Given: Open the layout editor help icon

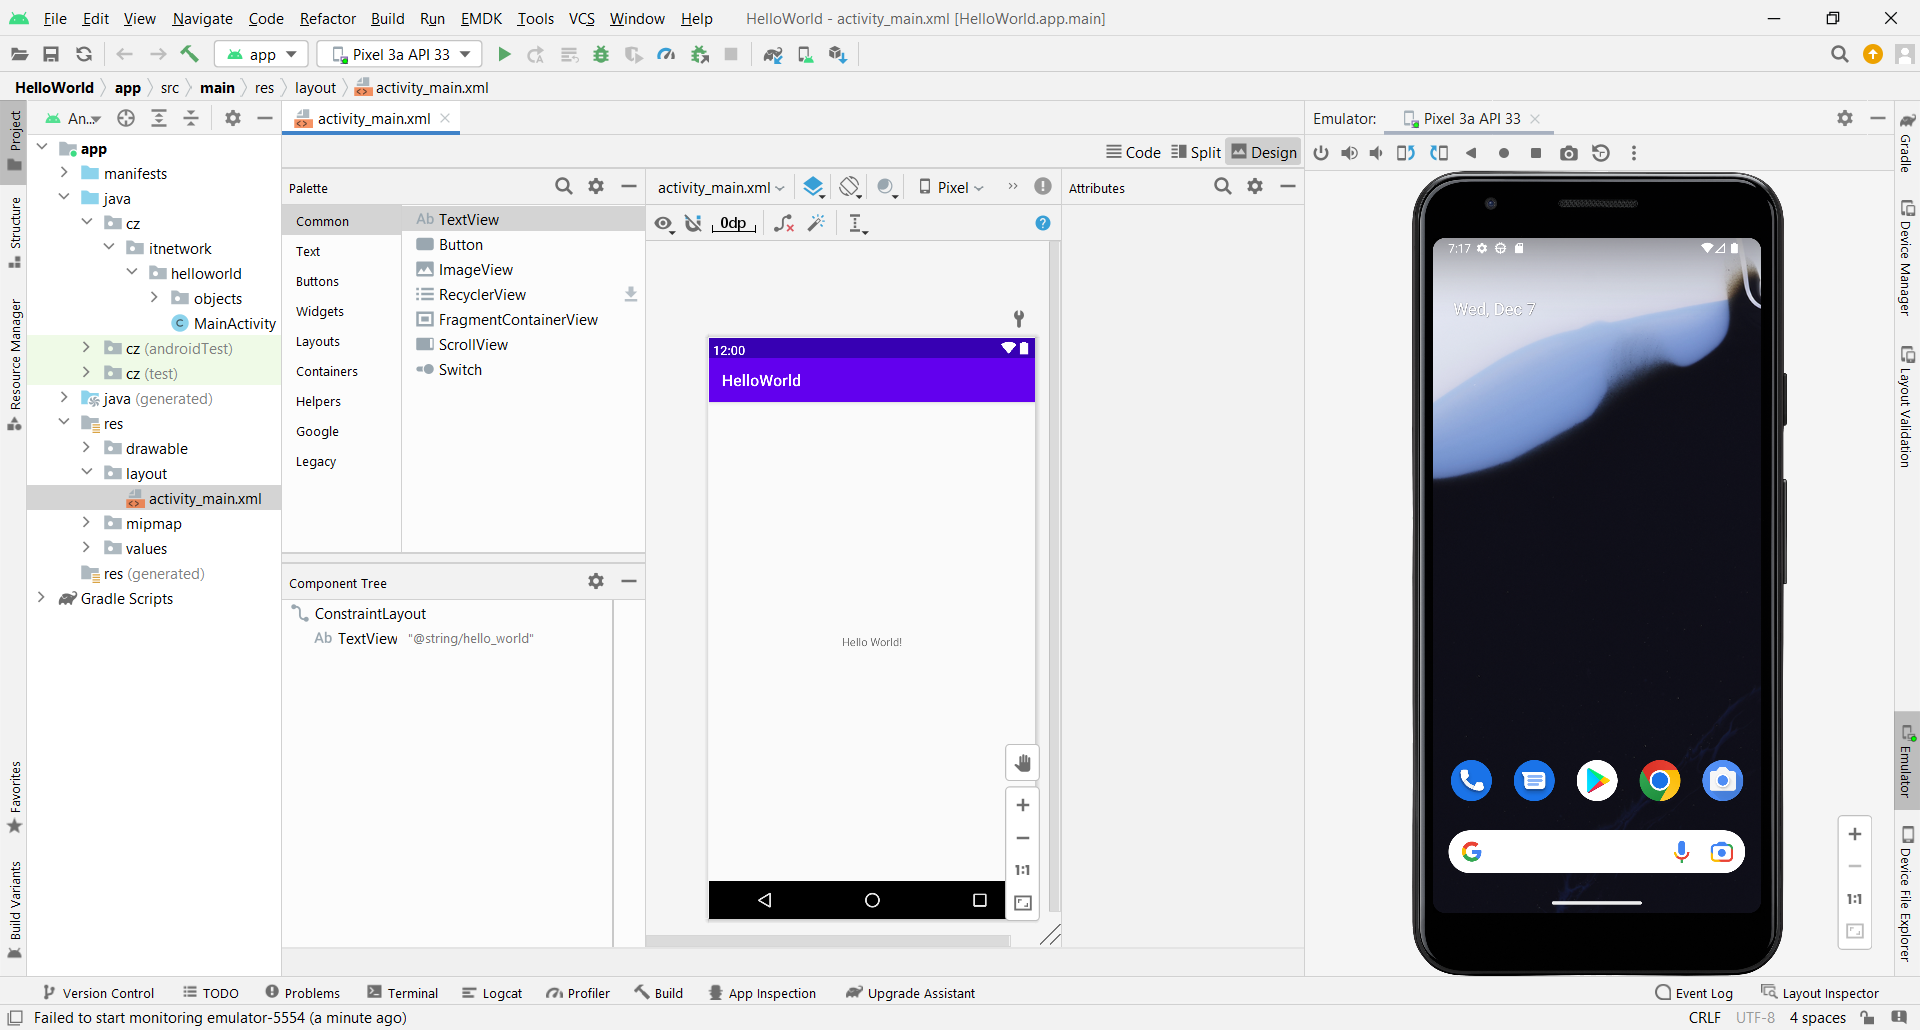Looking at the screenshot, I should [1043, 223].
